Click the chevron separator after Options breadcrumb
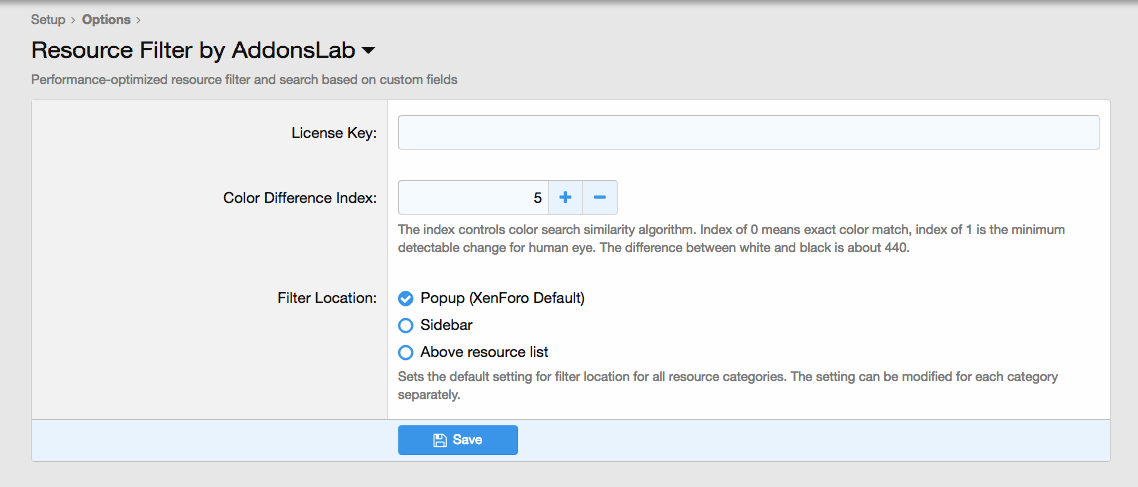1138x487 pixels. click(138, 20)
